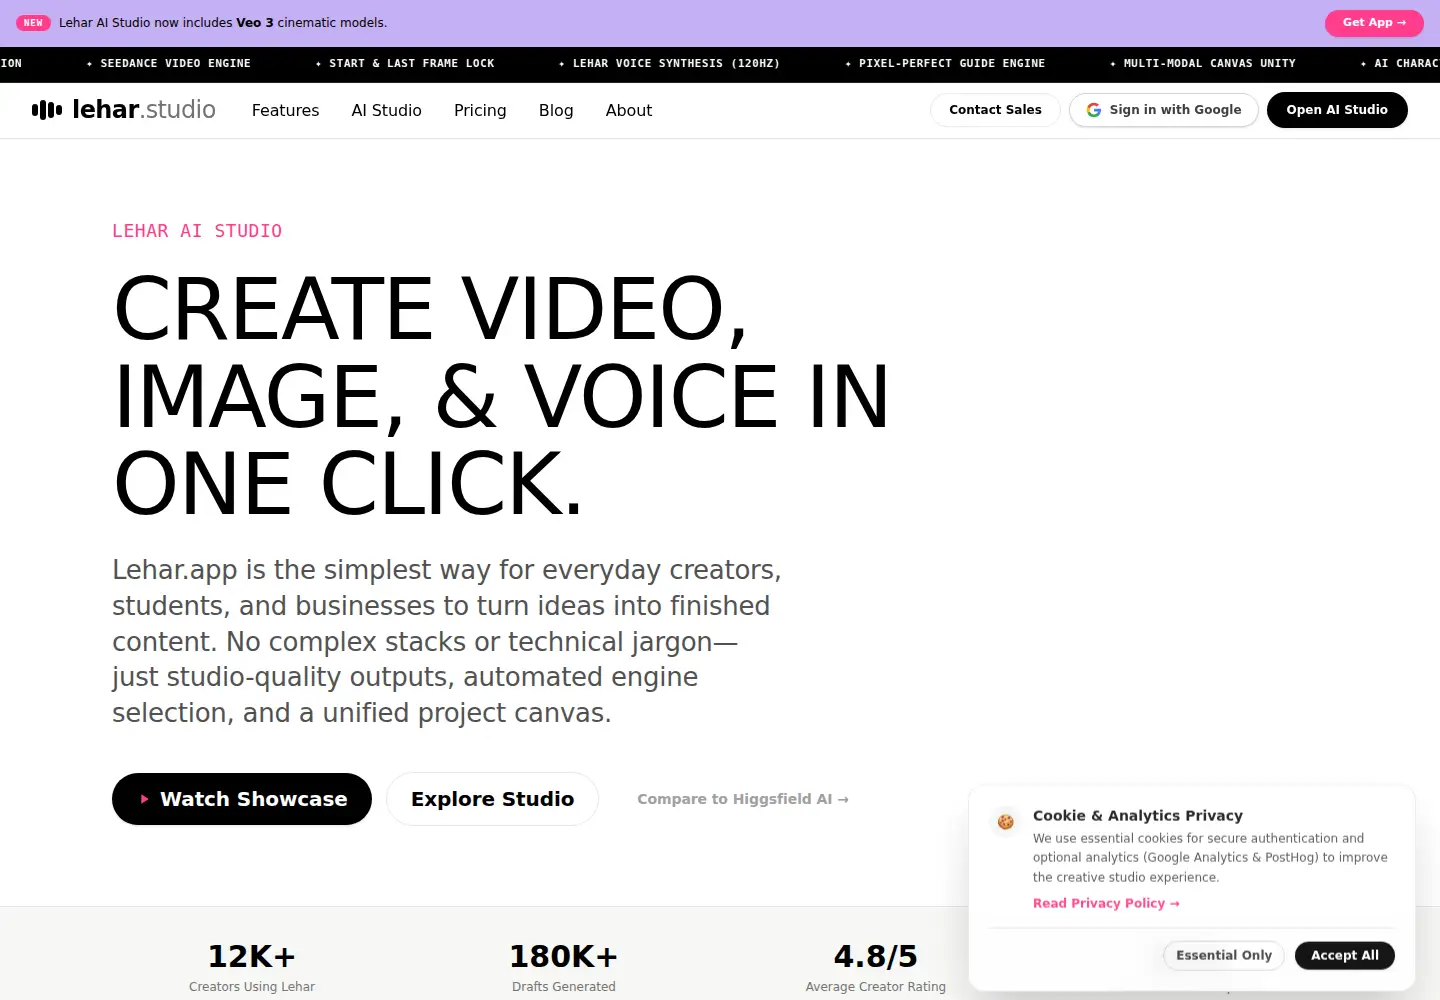Click the Open AI Studio button
Viewport: 1440px width, 1000px height.
coord(1337,110)
